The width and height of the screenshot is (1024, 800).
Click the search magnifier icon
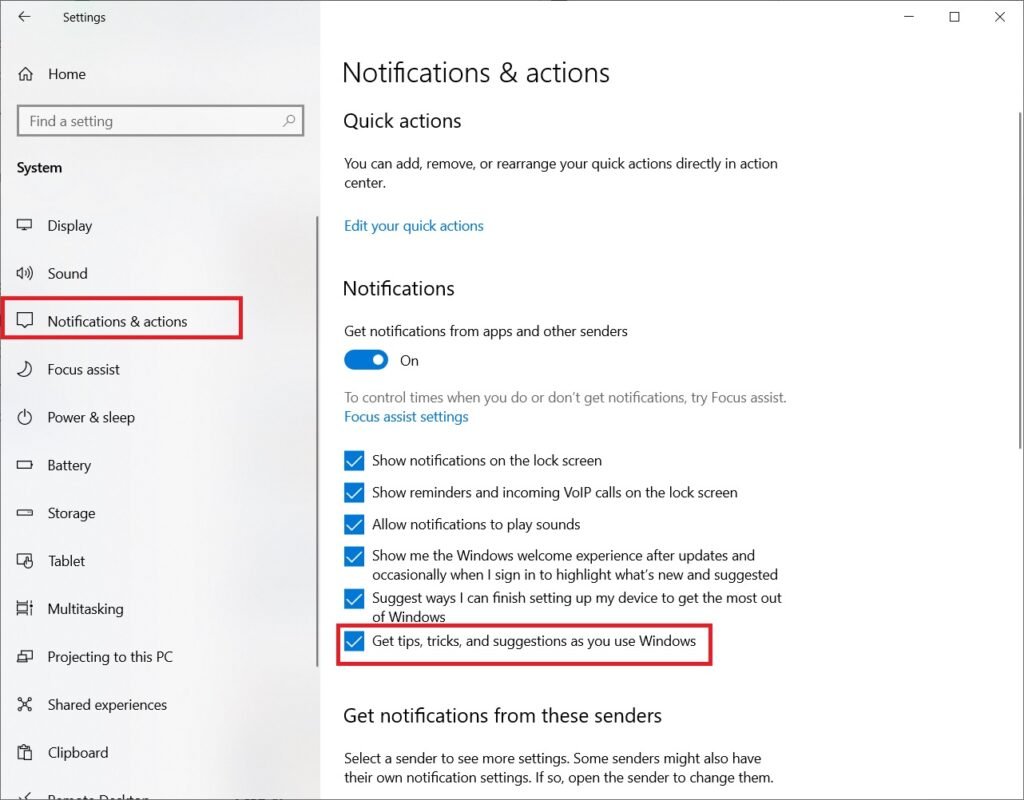coord(289,121)
